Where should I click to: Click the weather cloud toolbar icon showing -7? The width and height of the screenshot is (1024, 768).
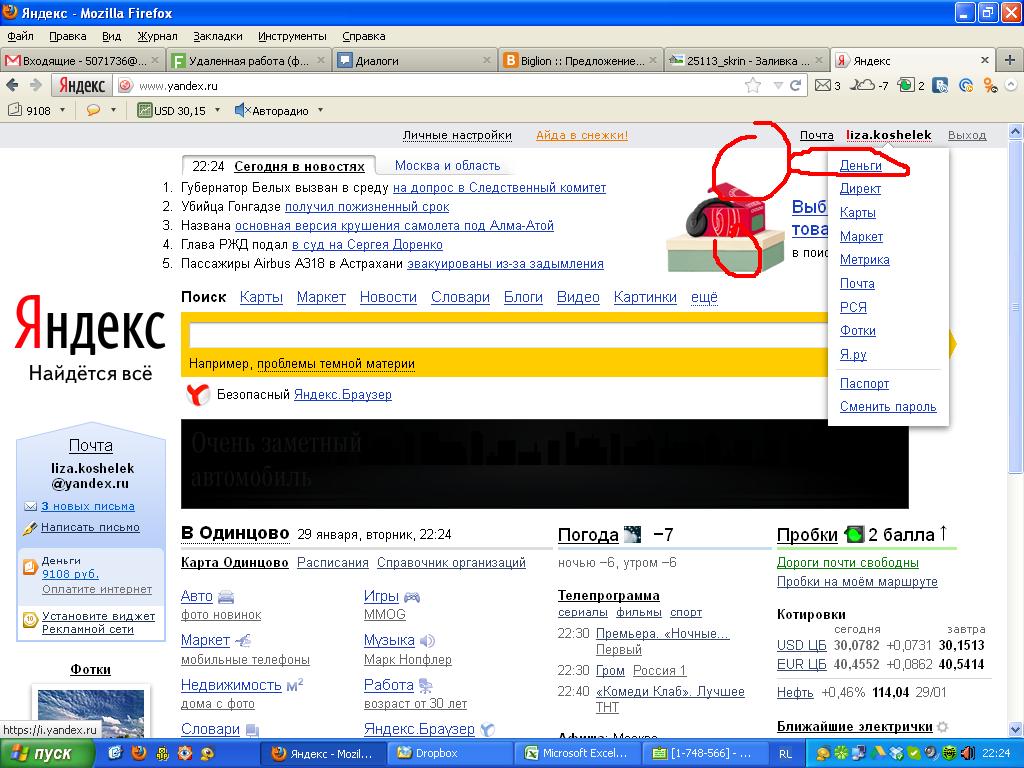[861, 85]
